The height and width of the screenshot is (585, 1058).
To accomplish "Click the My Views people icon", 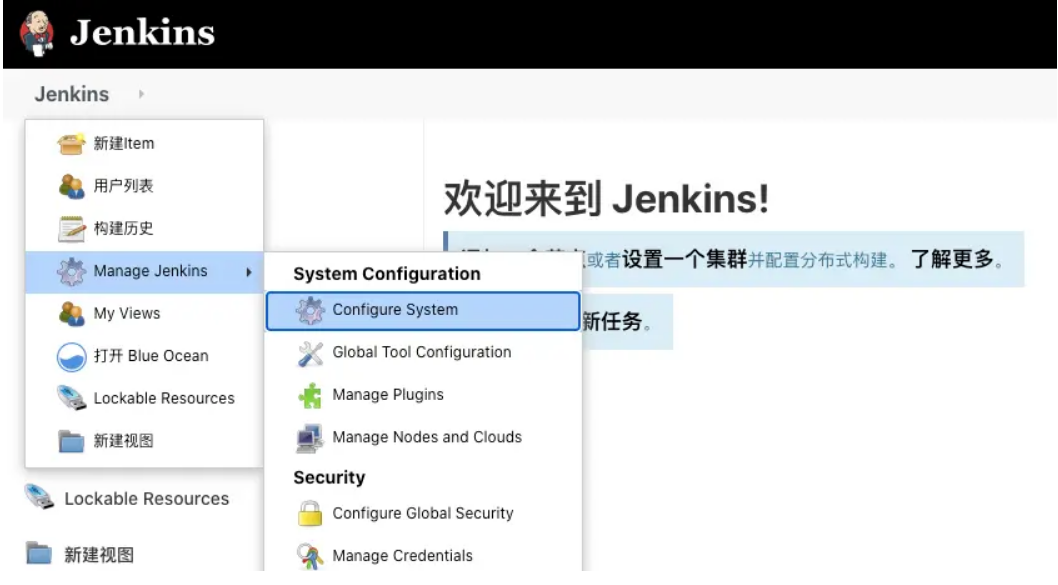I will pos(71,314).
